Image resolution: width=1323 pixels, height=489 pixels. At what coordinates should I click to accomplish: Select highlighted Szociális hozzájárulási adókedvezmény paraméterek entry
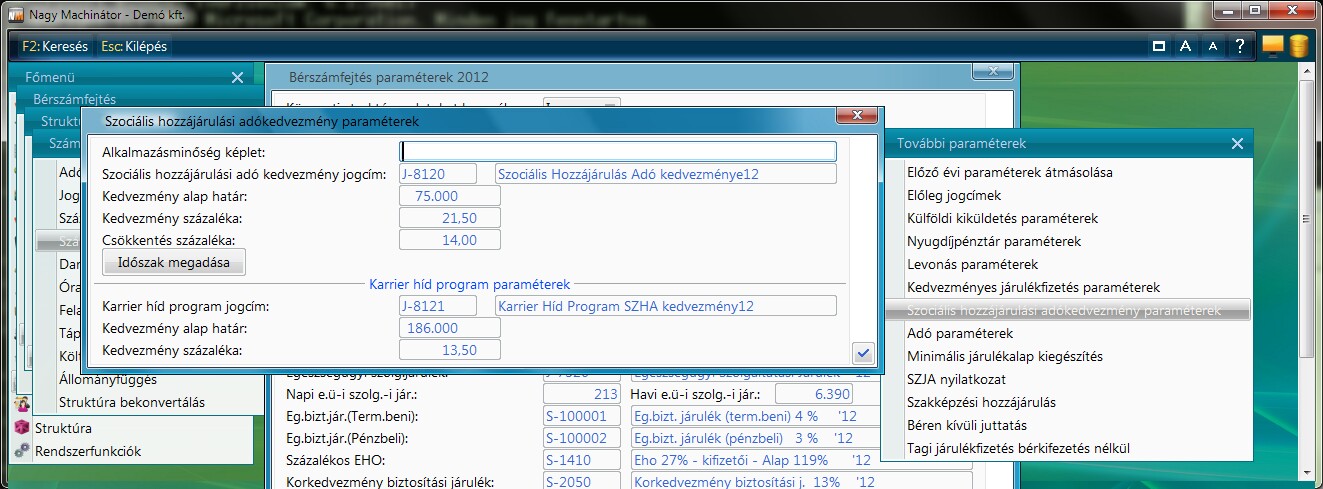coord(1066,311)
